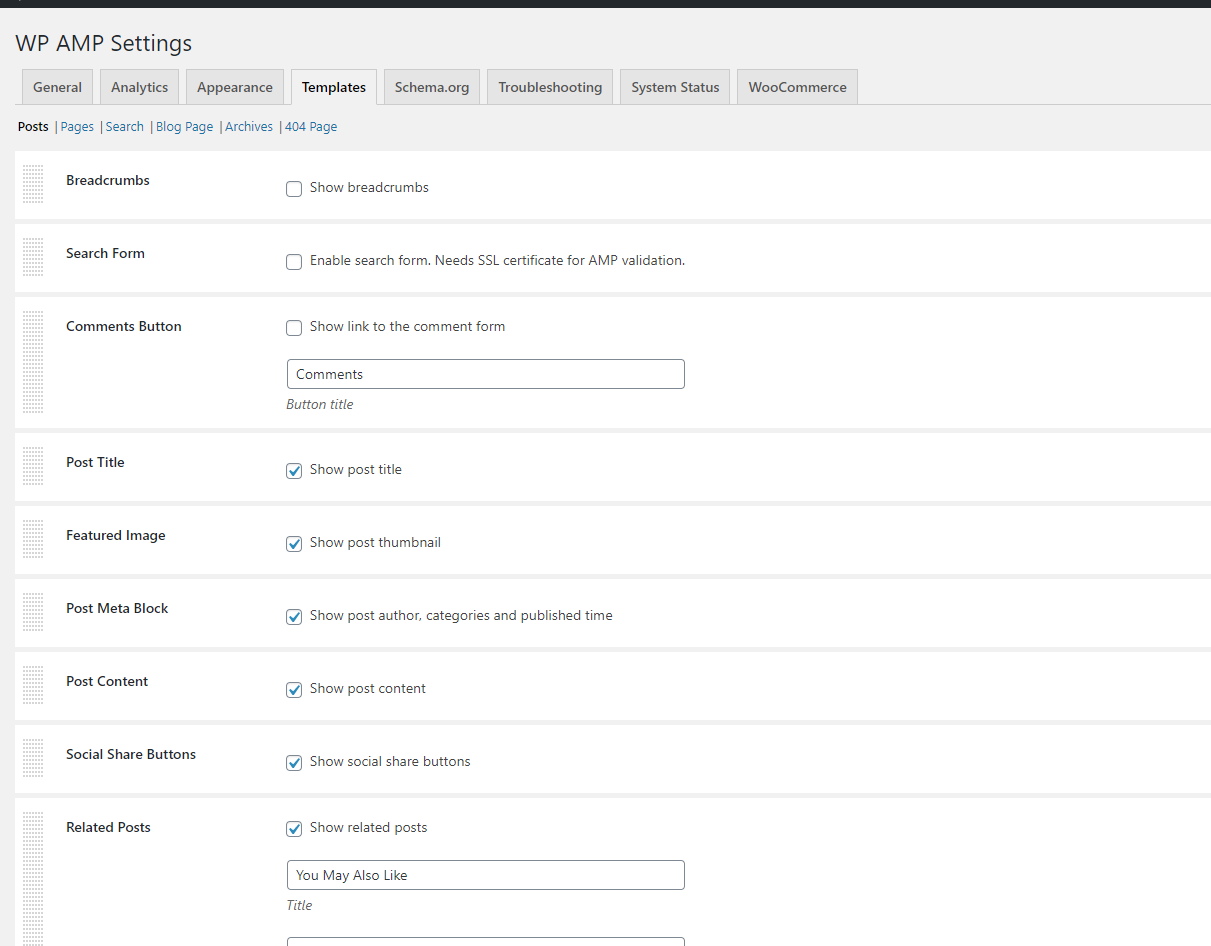Uncheck Show related posts
Viewport: 1211px width, 946px height.
coord(294,829)
